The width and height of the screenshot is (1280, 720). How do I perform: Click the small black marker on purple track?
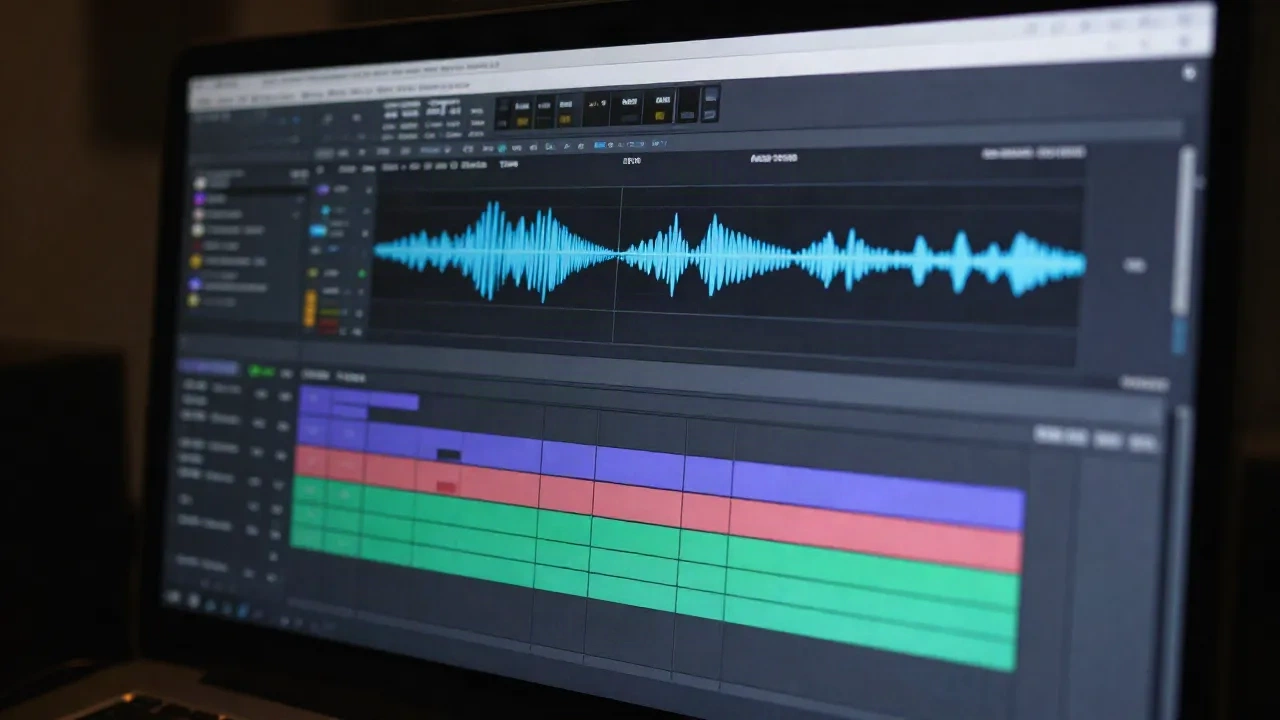[x=449, y=455]
